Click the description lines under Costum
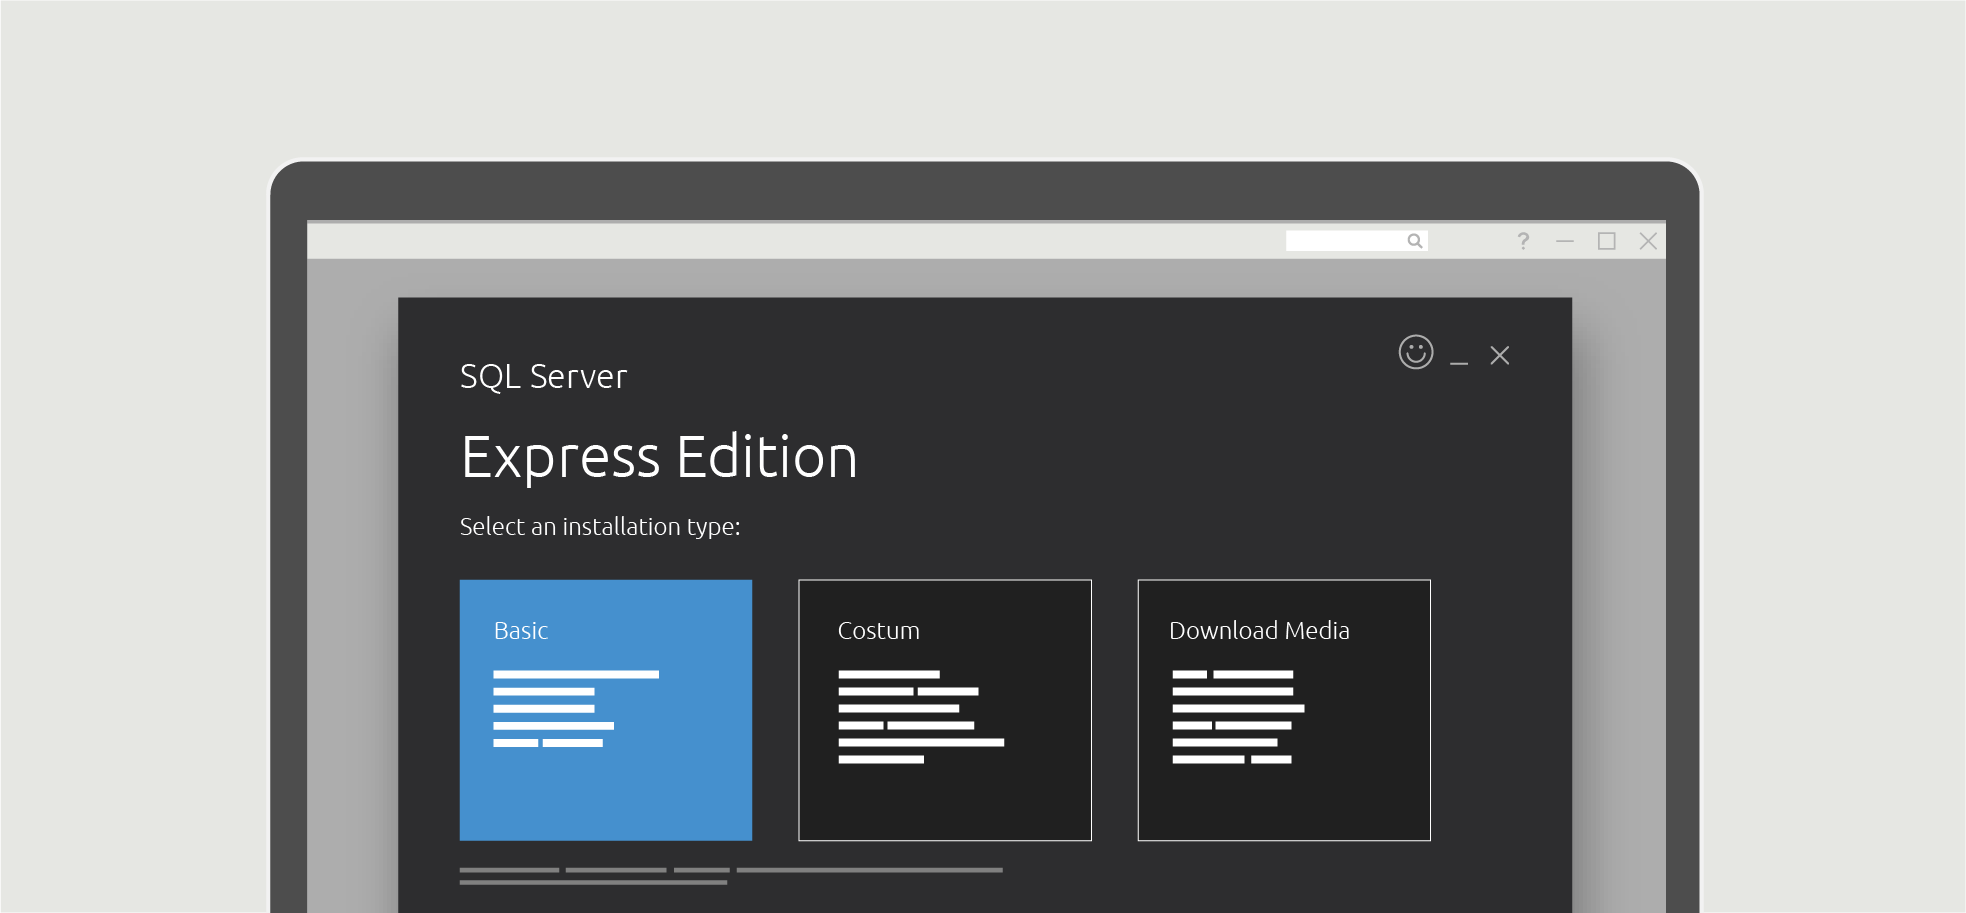 [x=920, y=717]
